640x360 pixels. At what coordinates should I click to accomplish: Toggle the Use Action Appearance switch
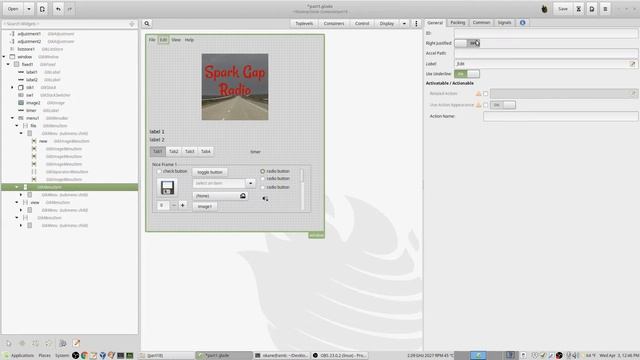[x=503, y=105]
